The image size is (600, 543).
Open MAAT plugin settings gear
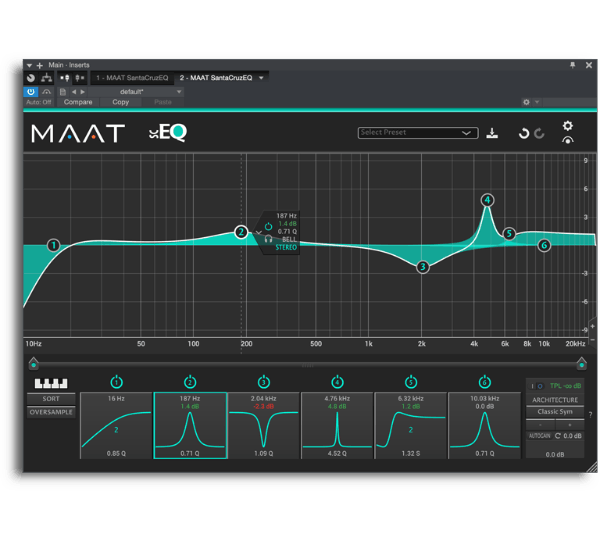coord(567,126)
